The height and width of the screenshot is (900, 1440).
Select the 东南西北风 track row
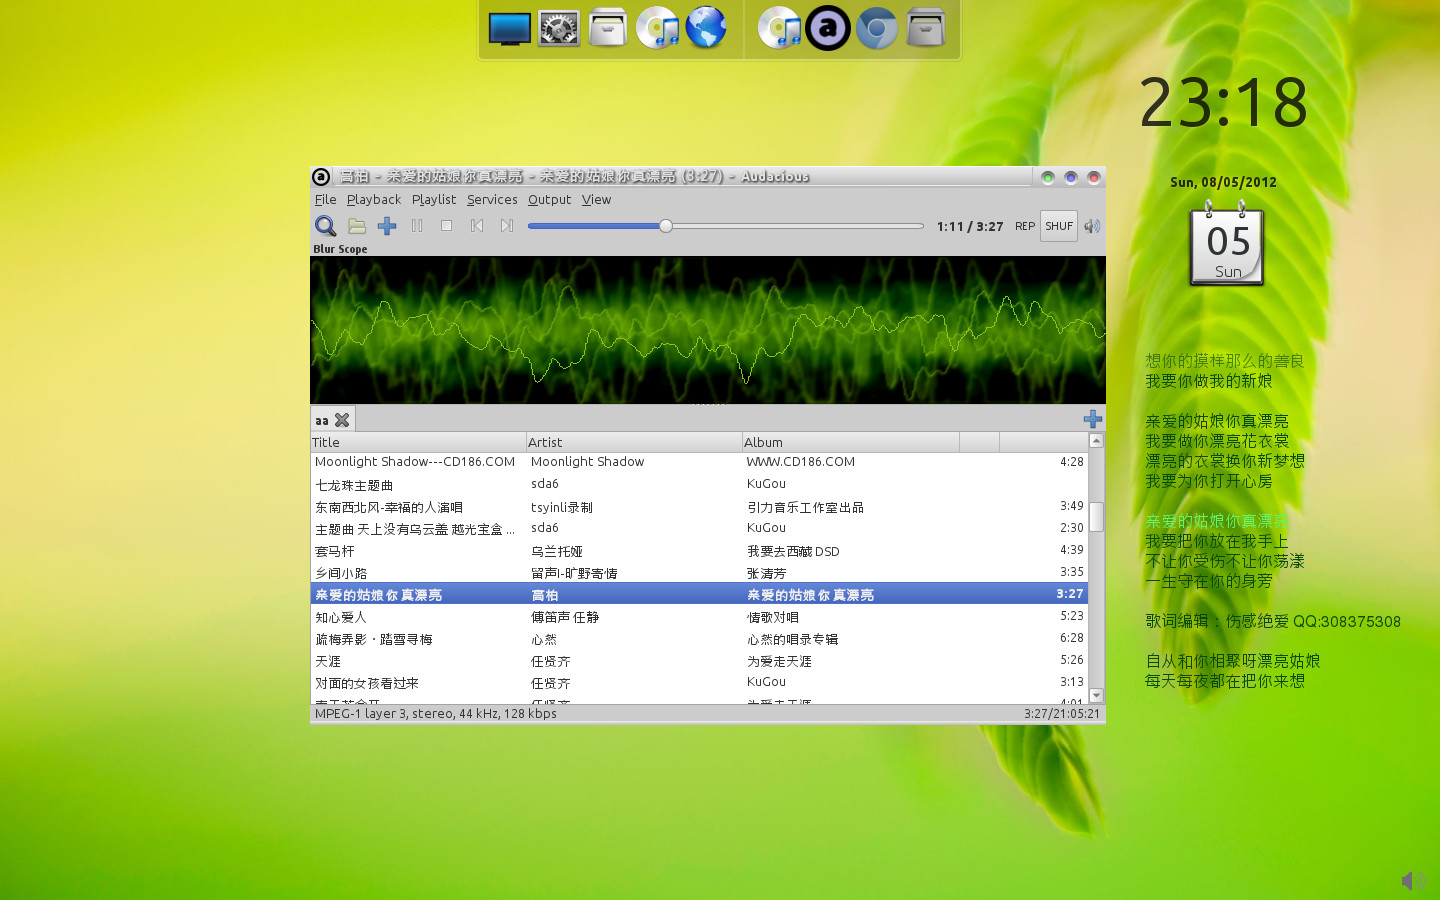(699, 506)
